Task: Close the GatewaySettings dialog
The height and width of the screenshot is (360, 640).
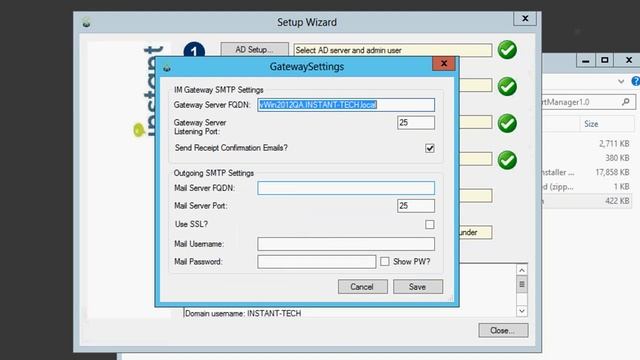Action: (444, 63)
